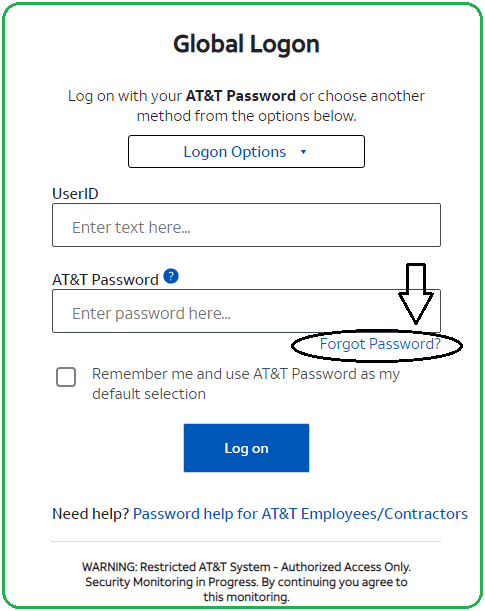485x611 pixels.
Task: Click the AT&T Password field label
Action: [x=105, y=280]
